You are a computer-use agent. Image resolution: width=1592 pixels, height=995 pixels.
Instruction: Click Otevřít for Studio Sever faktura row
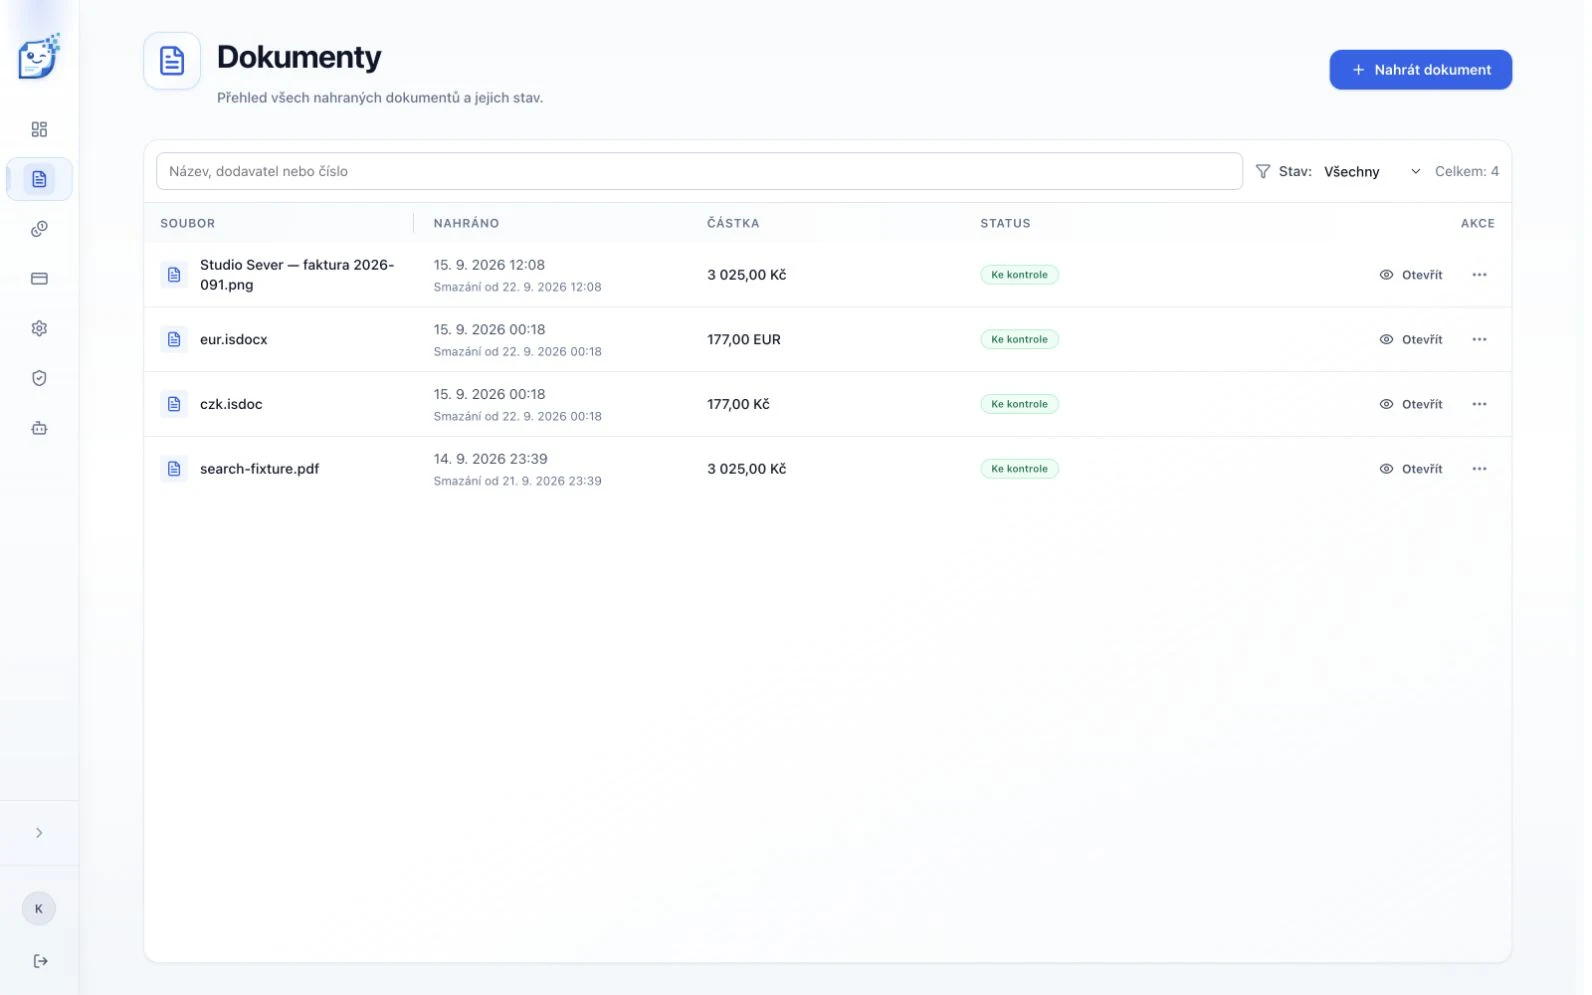[1411, 275]
